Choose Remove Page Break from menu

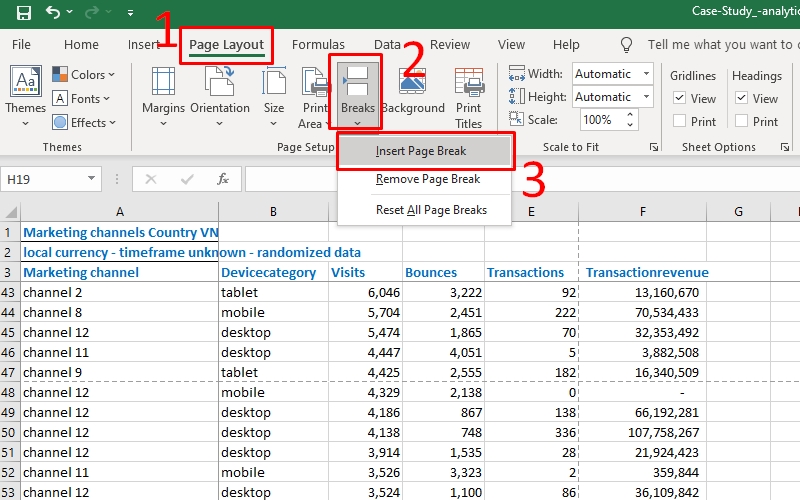pos(424,180)
